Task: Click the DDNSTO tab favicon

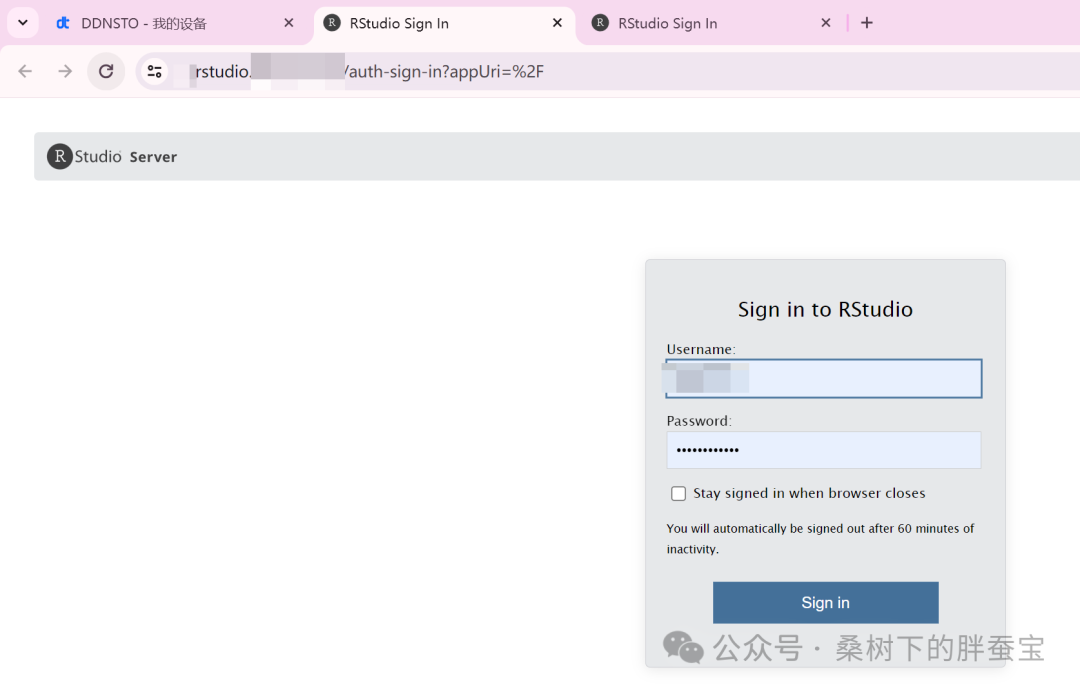Action: tap(63, 23)
